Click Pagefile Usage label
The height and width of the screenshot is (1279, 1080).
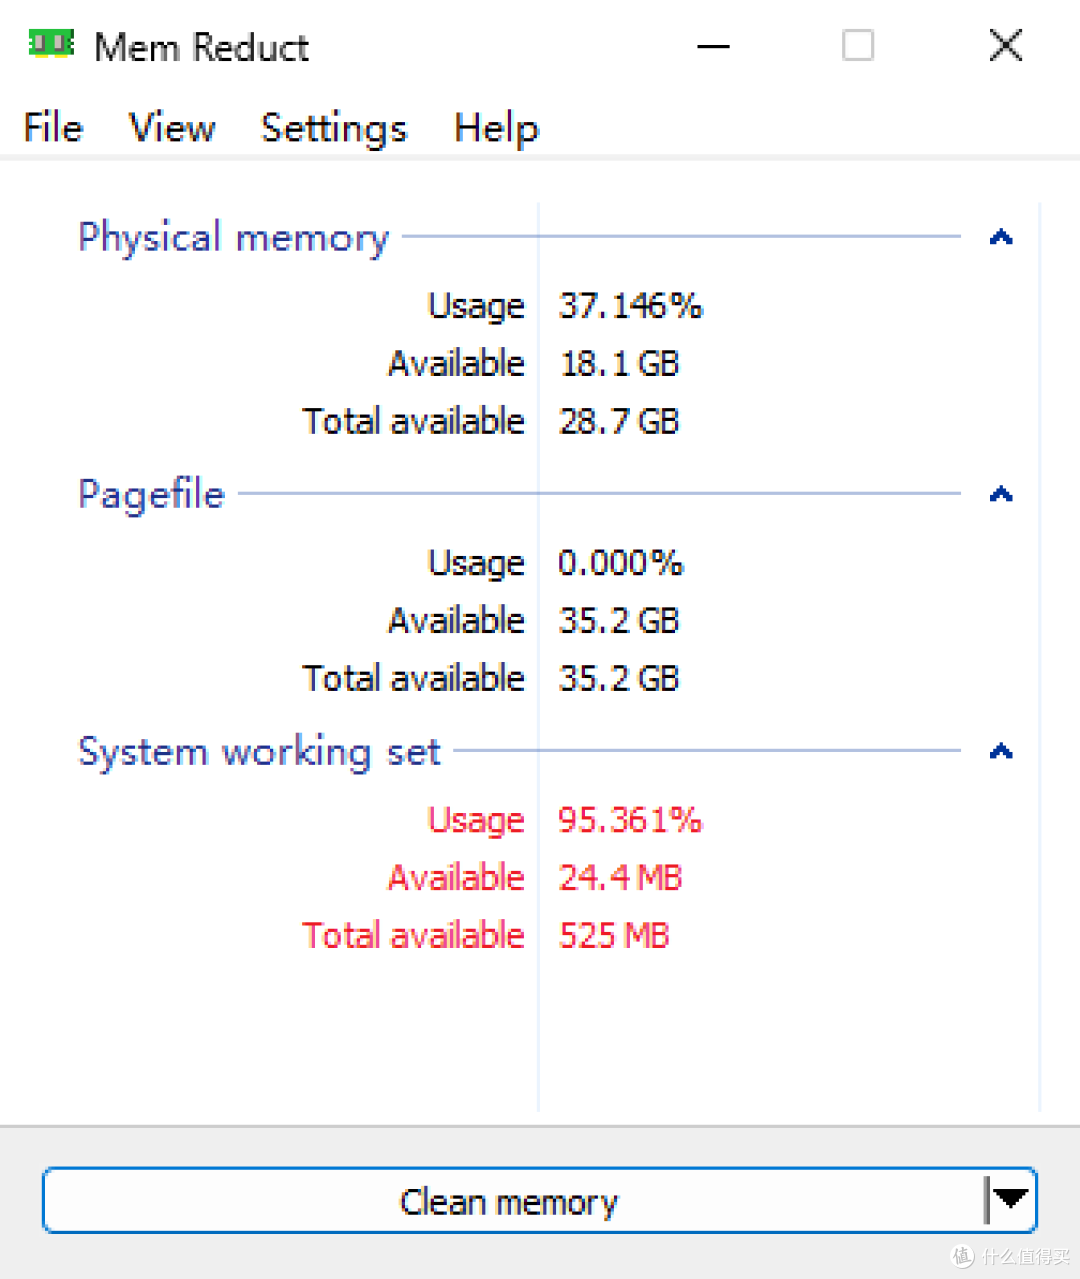476,563
